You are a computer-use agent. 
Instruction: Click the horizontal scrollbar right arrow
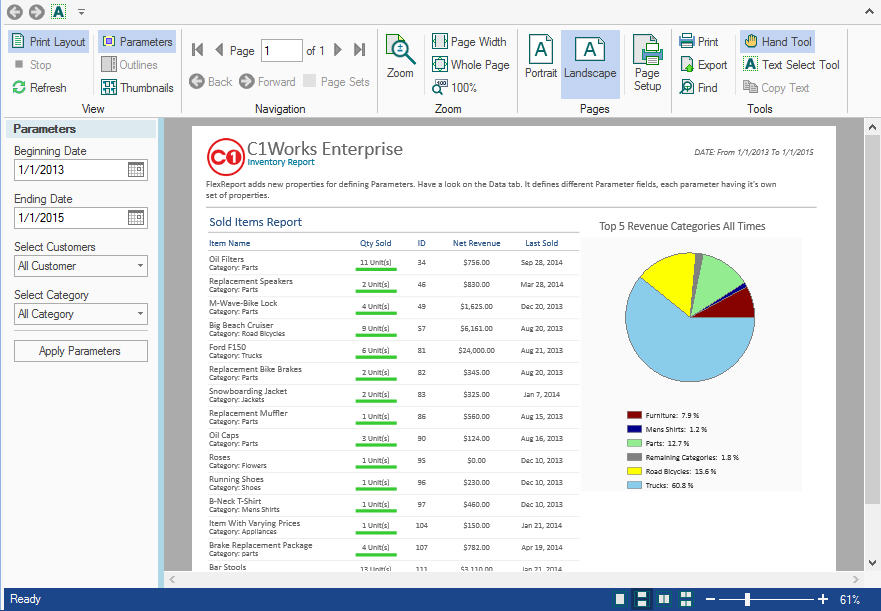coord(856,580)
